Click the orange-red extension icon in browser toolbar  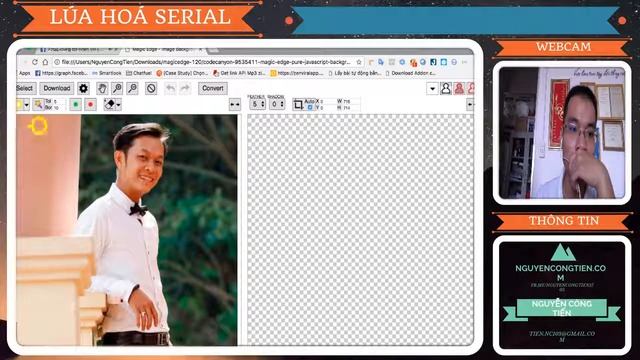[413, 62]
